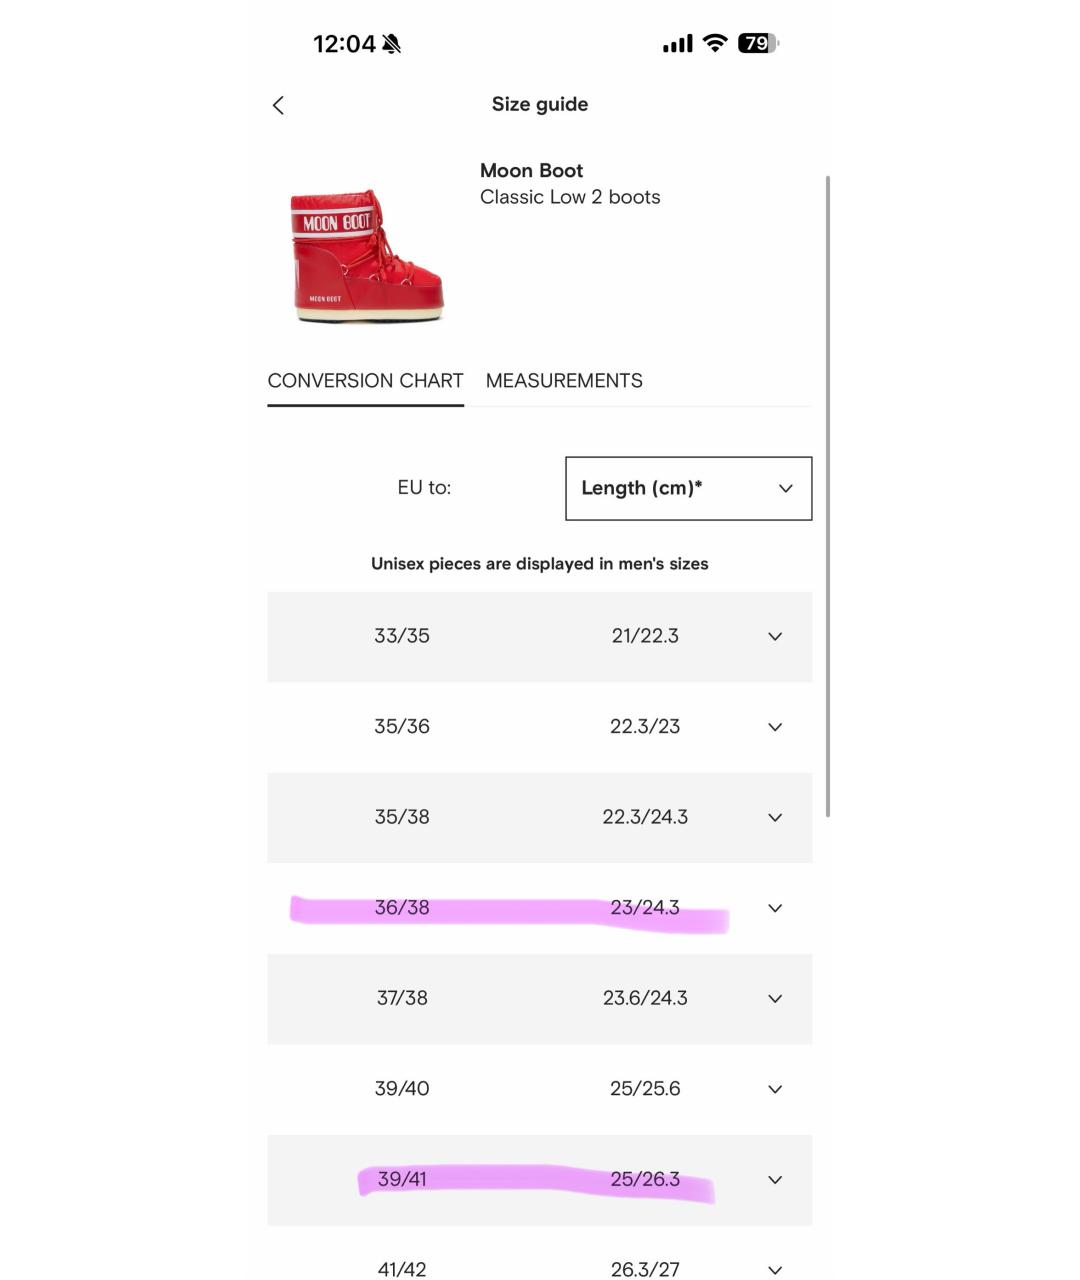
Task: Tap the Wi-Fi status icon
Action: tap(714, 43)
